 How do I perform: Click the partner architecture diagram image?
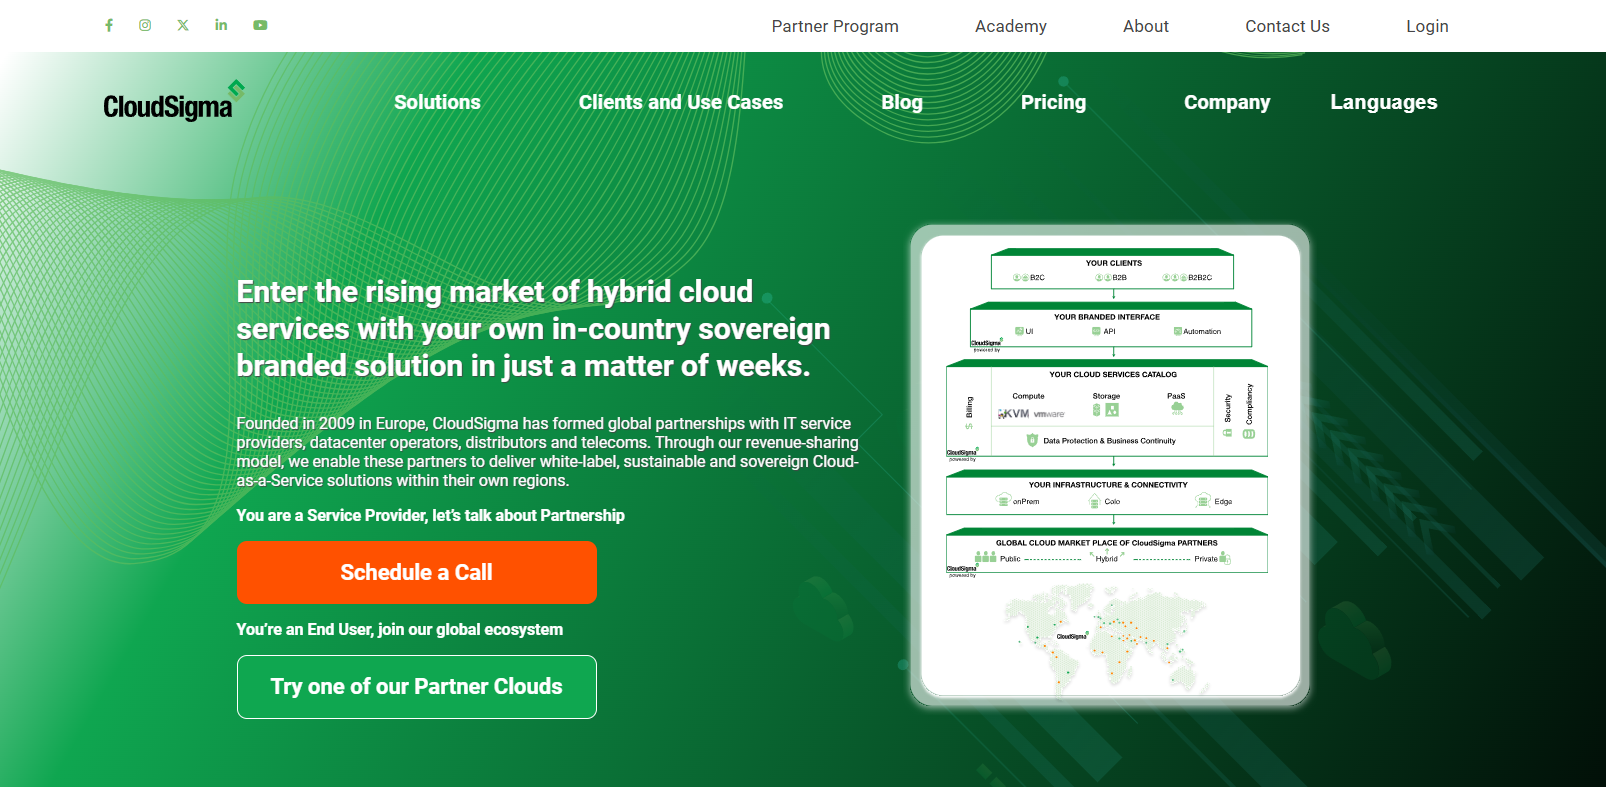coord(1110,466)
